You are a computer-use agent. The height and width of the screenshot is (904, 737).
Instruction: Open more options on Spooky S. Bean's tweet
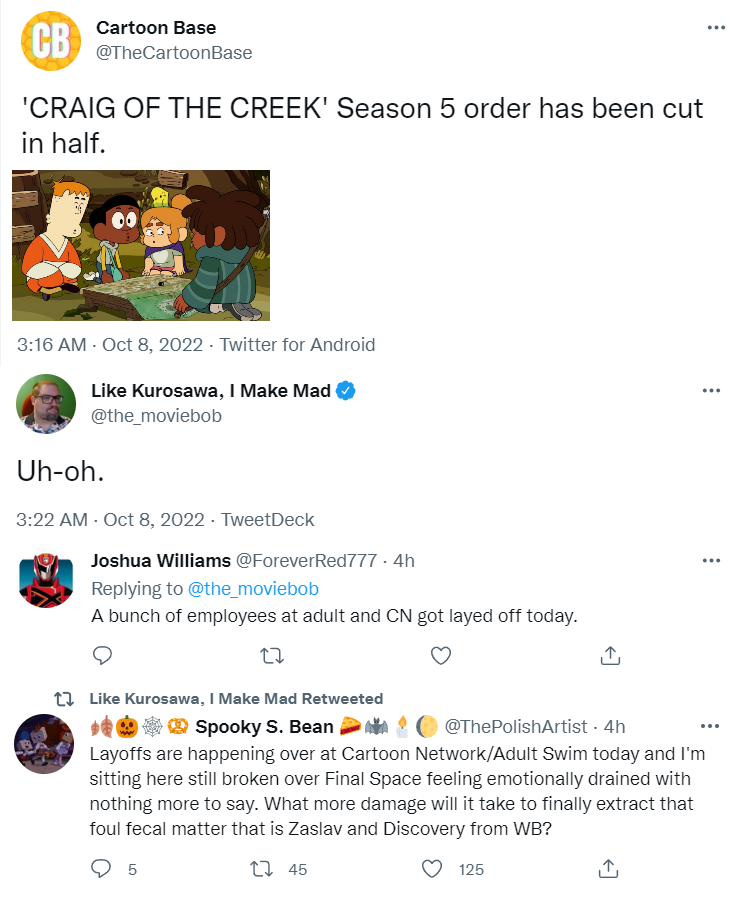pyautogui.click(x=711, y=726)
